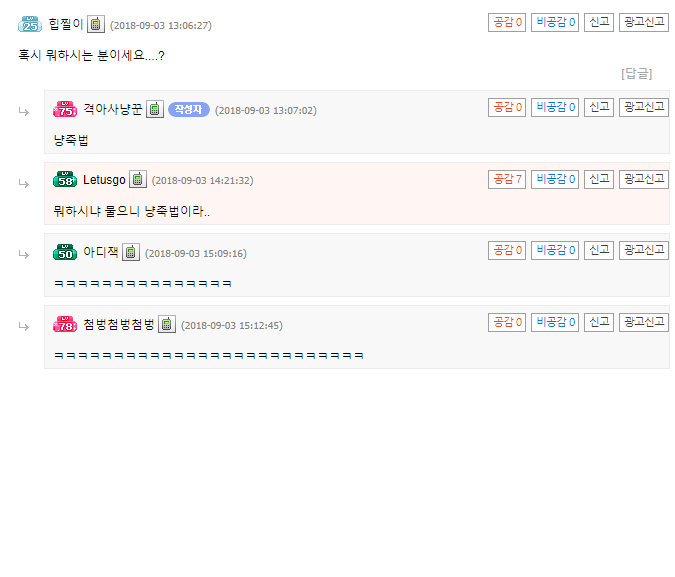This screenshot has width=675, height=577.
Task: Click mobile icon beside 첨벙첨벙첨벙 username
Action: (x=167, y=324)
